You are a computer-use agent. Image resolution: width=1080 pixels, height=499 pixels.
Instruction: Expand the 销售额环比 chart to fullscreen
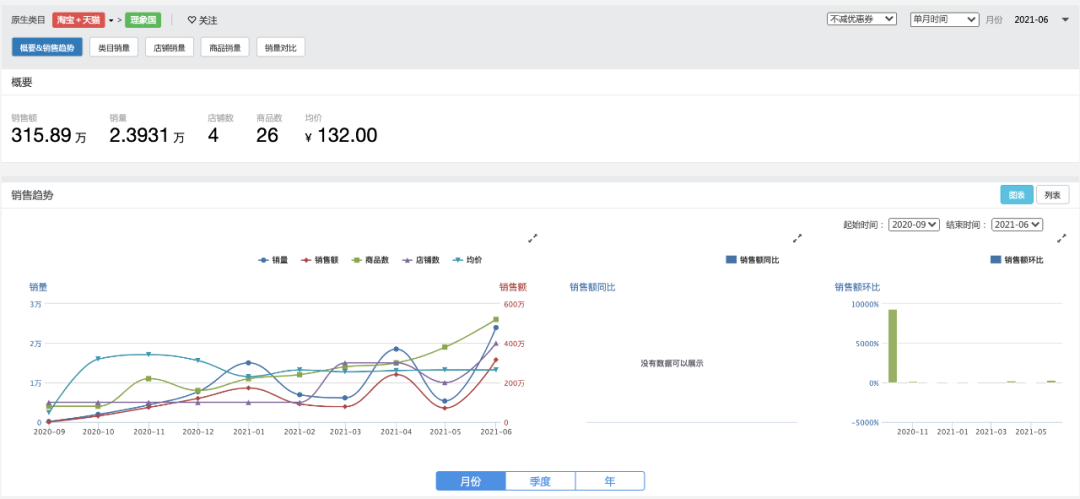1062,238
